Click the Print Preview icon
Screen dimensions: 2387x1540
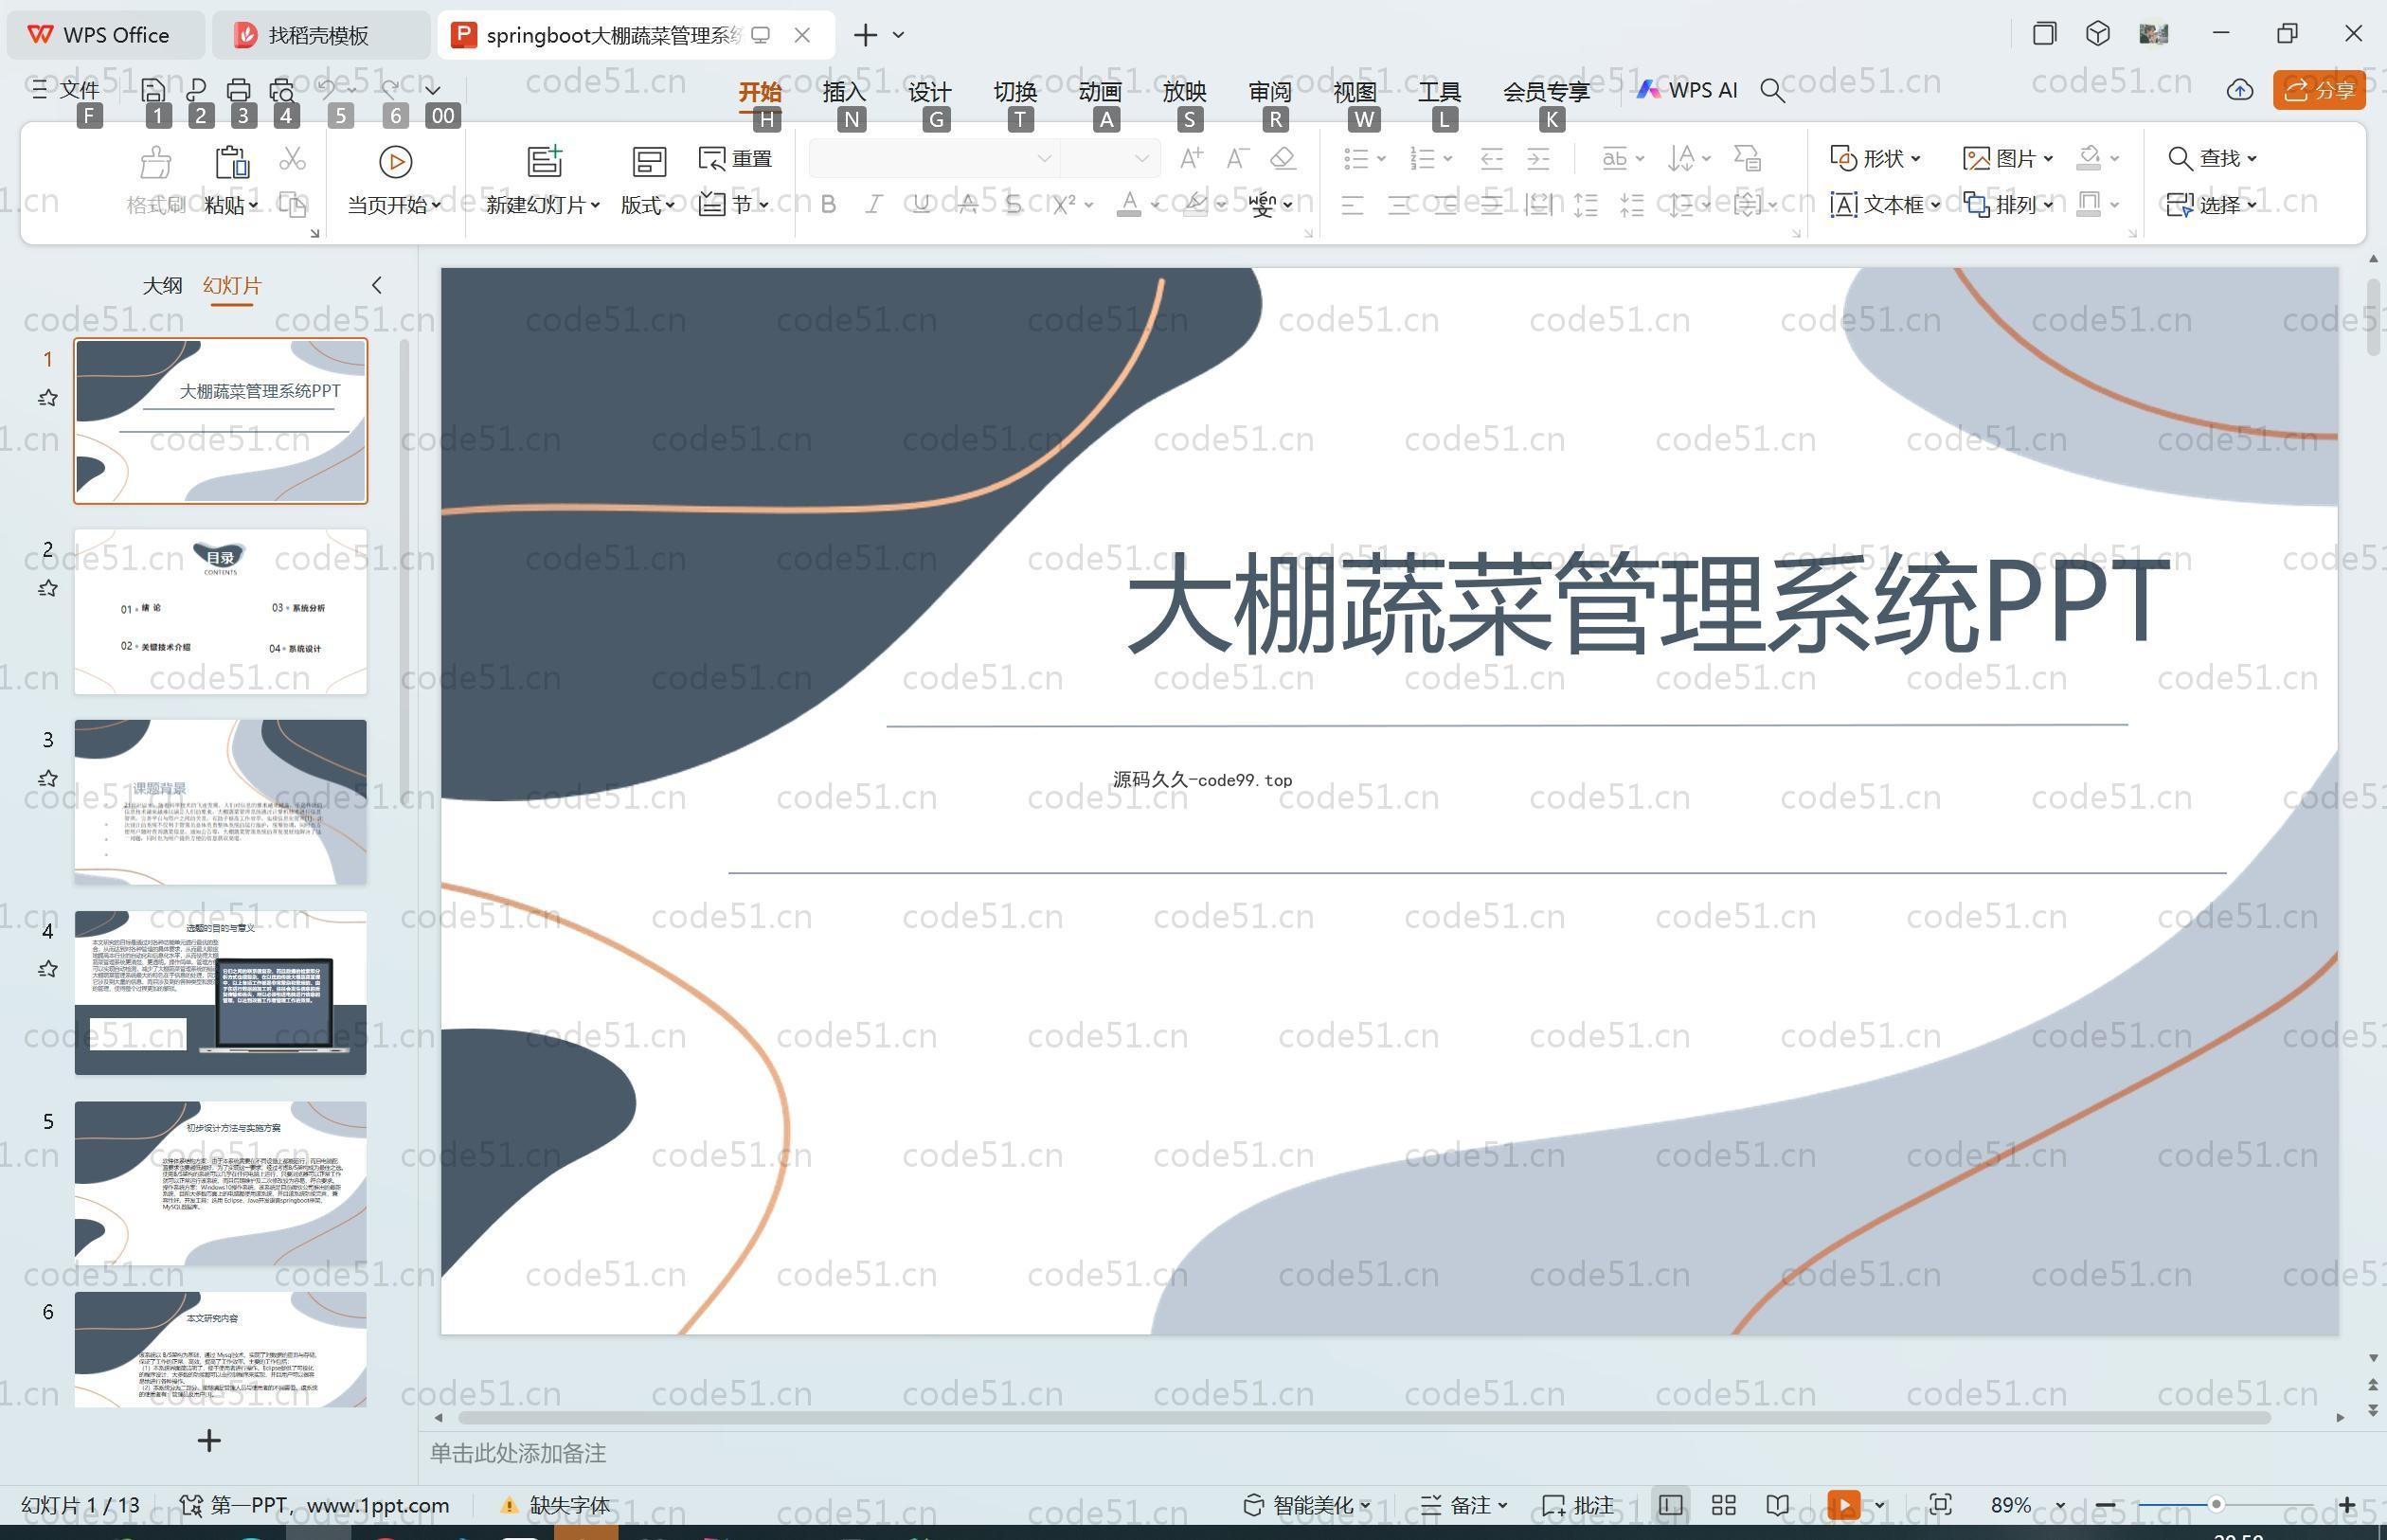pos(282,90)
